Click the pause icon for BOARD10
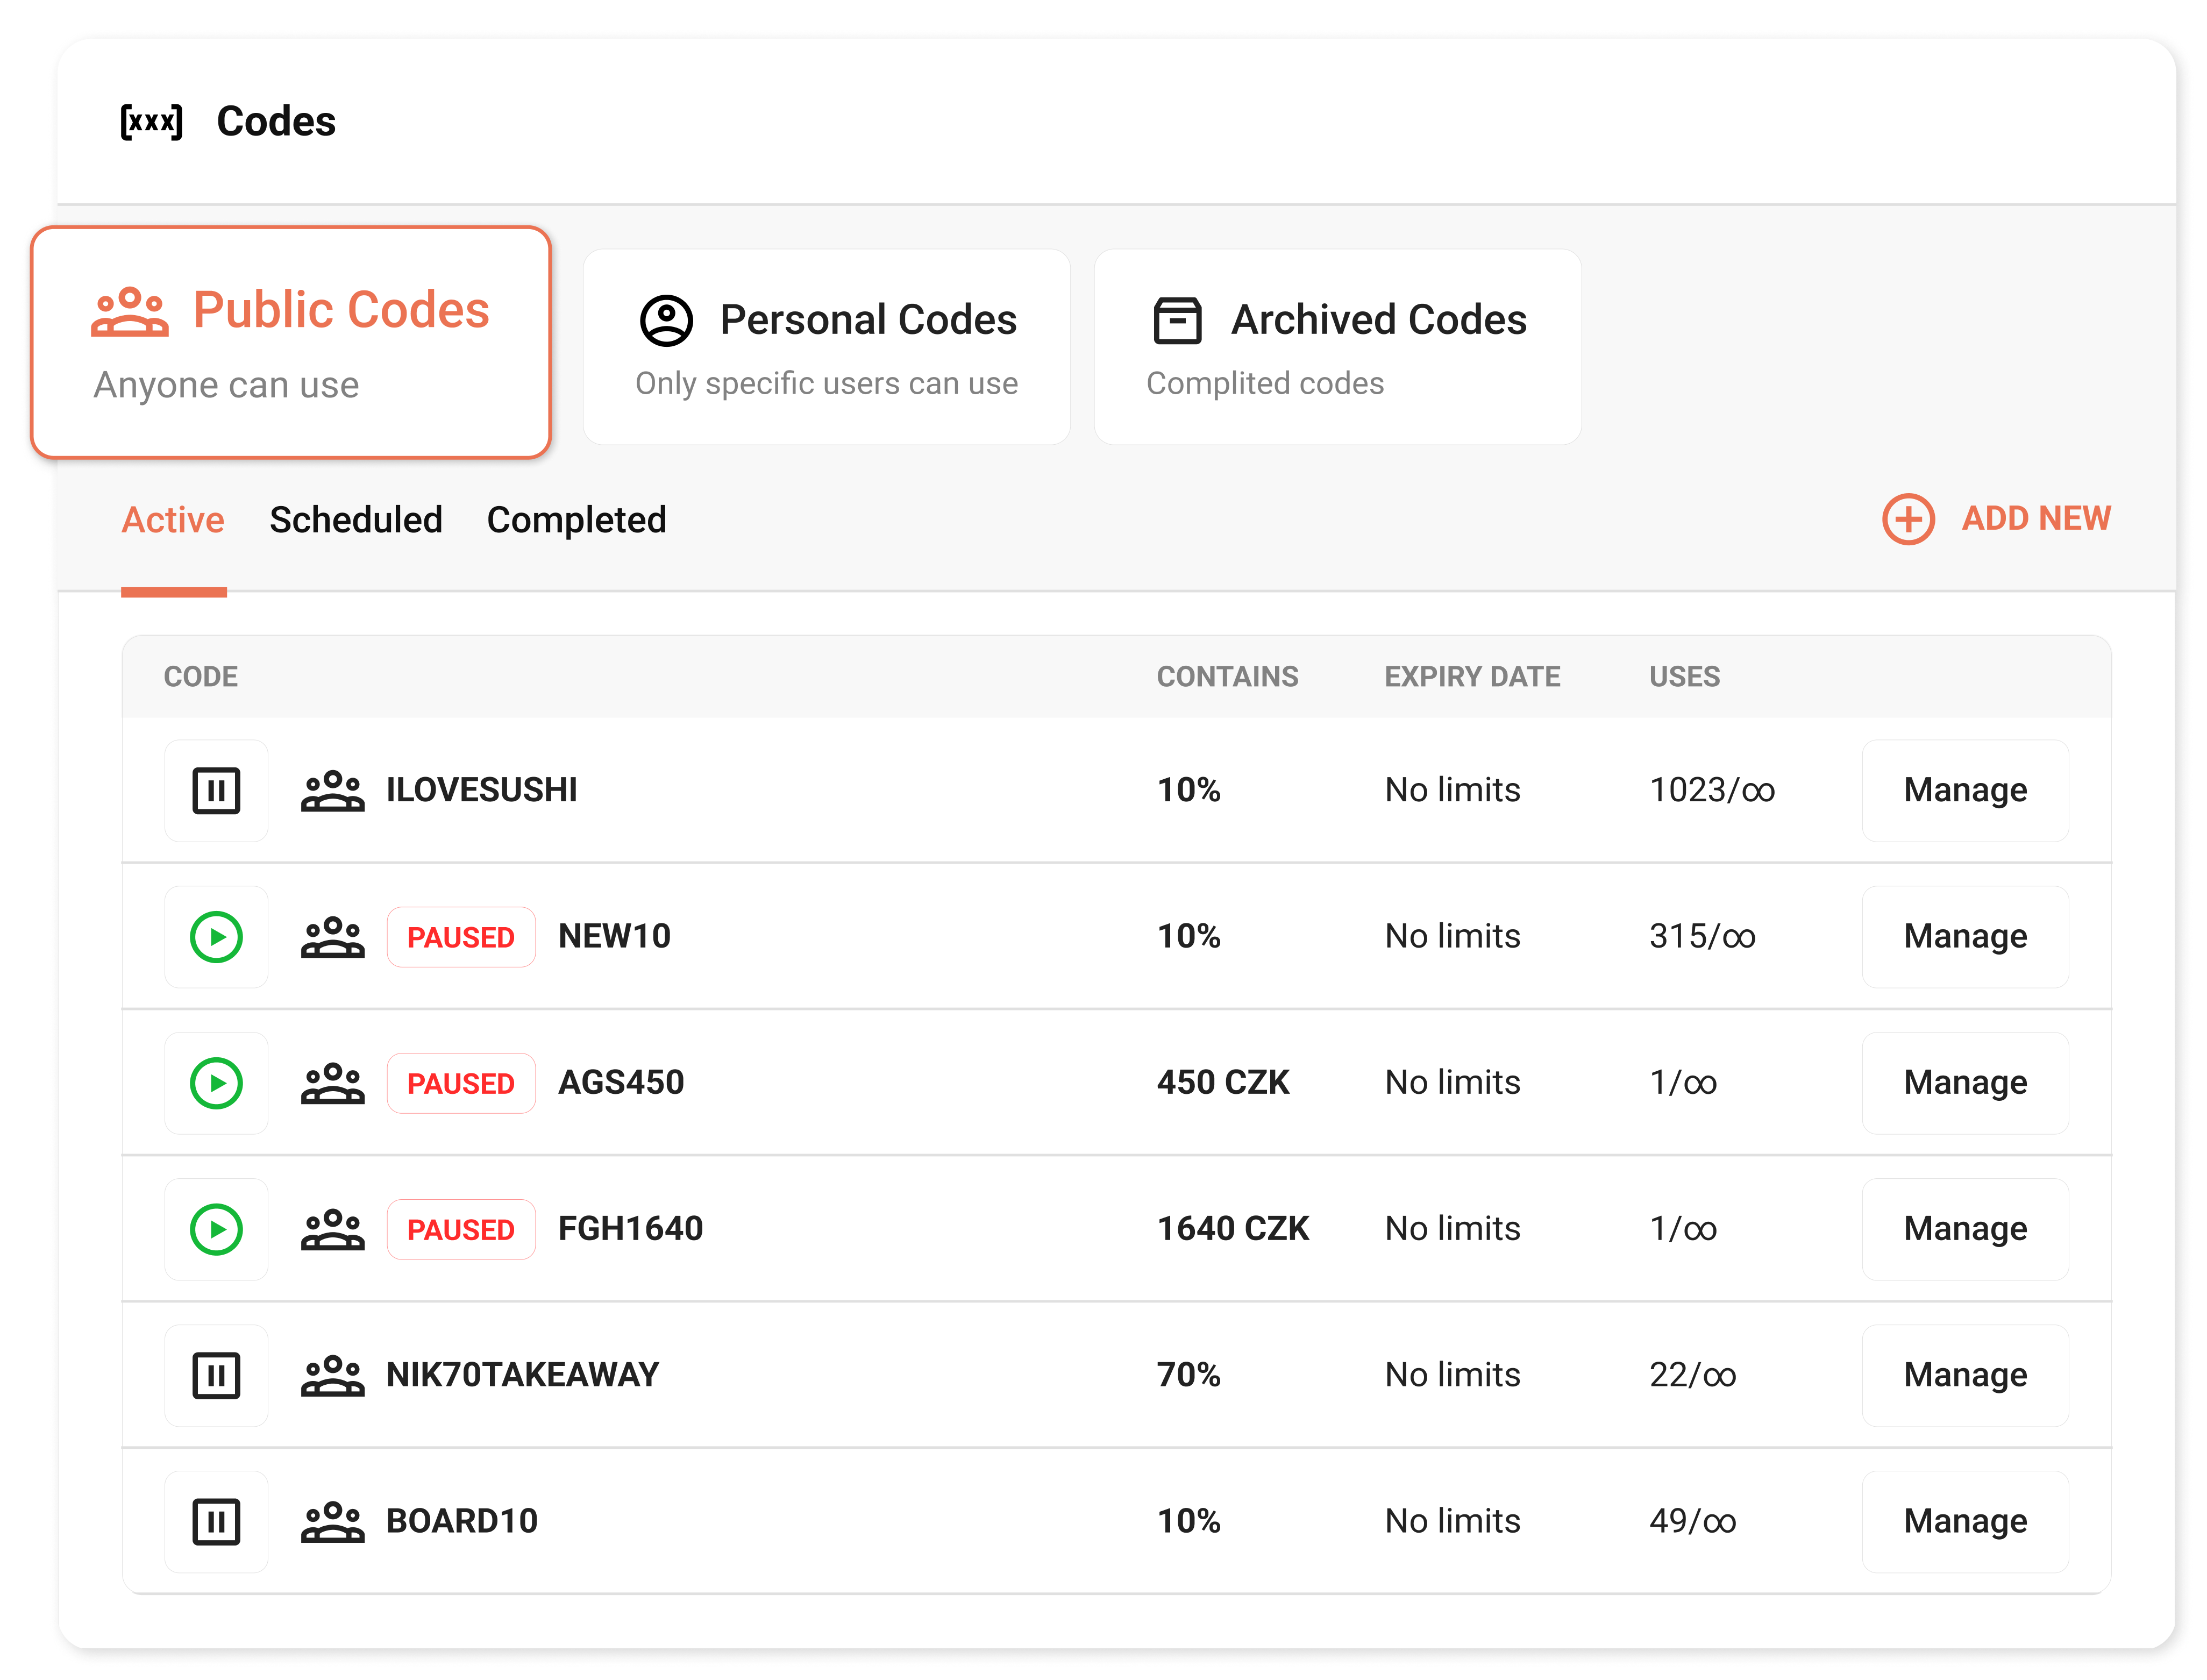 click(x=216, y=1521)
